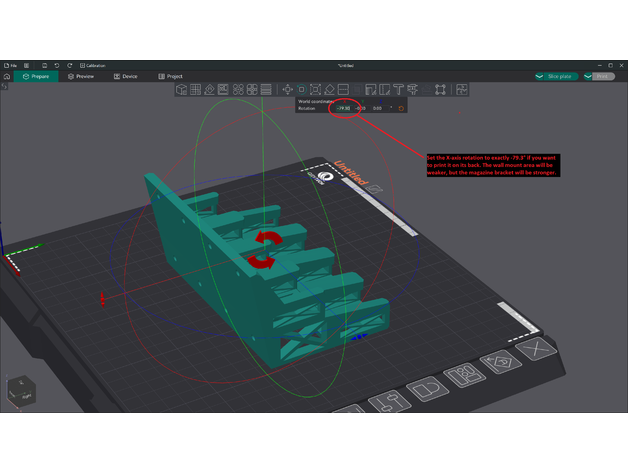Viewport: 628px width, 472px height.
Task: Select the Auto orient tool
Action: tap(210, 90)
